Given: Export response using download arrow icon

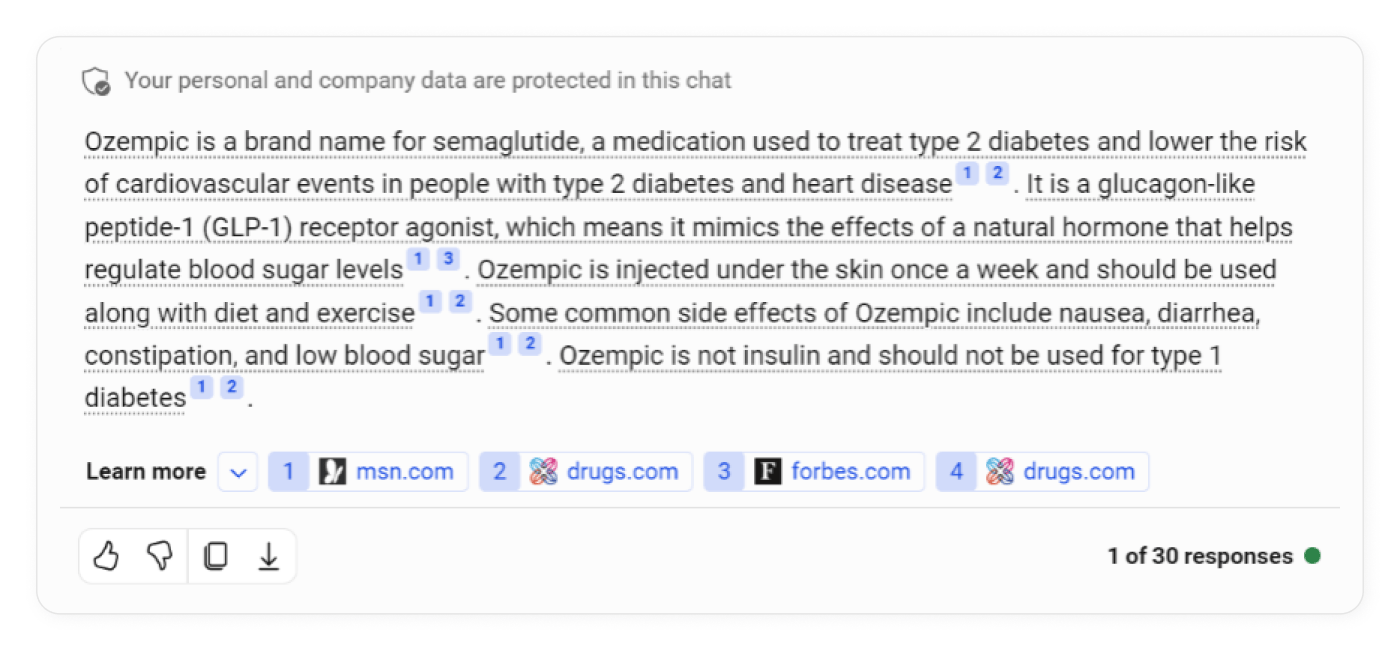Looking at the screenshot, I should click(x=268, y=556).
